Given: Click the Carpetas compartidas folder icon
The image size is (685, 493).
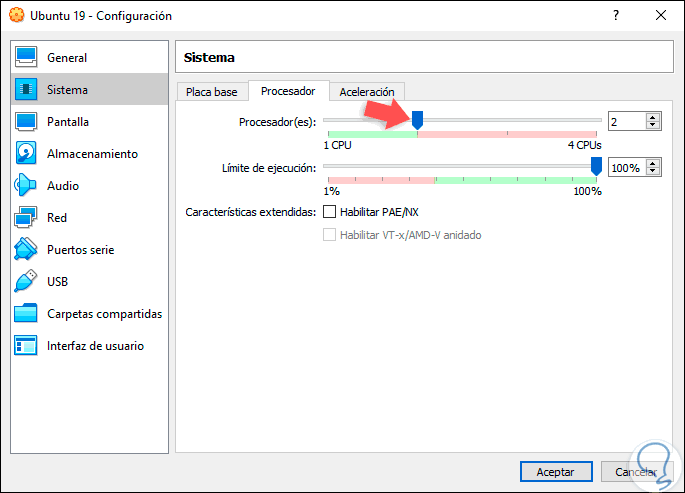Looking at the screenshot, I should (x=26, y=313).
